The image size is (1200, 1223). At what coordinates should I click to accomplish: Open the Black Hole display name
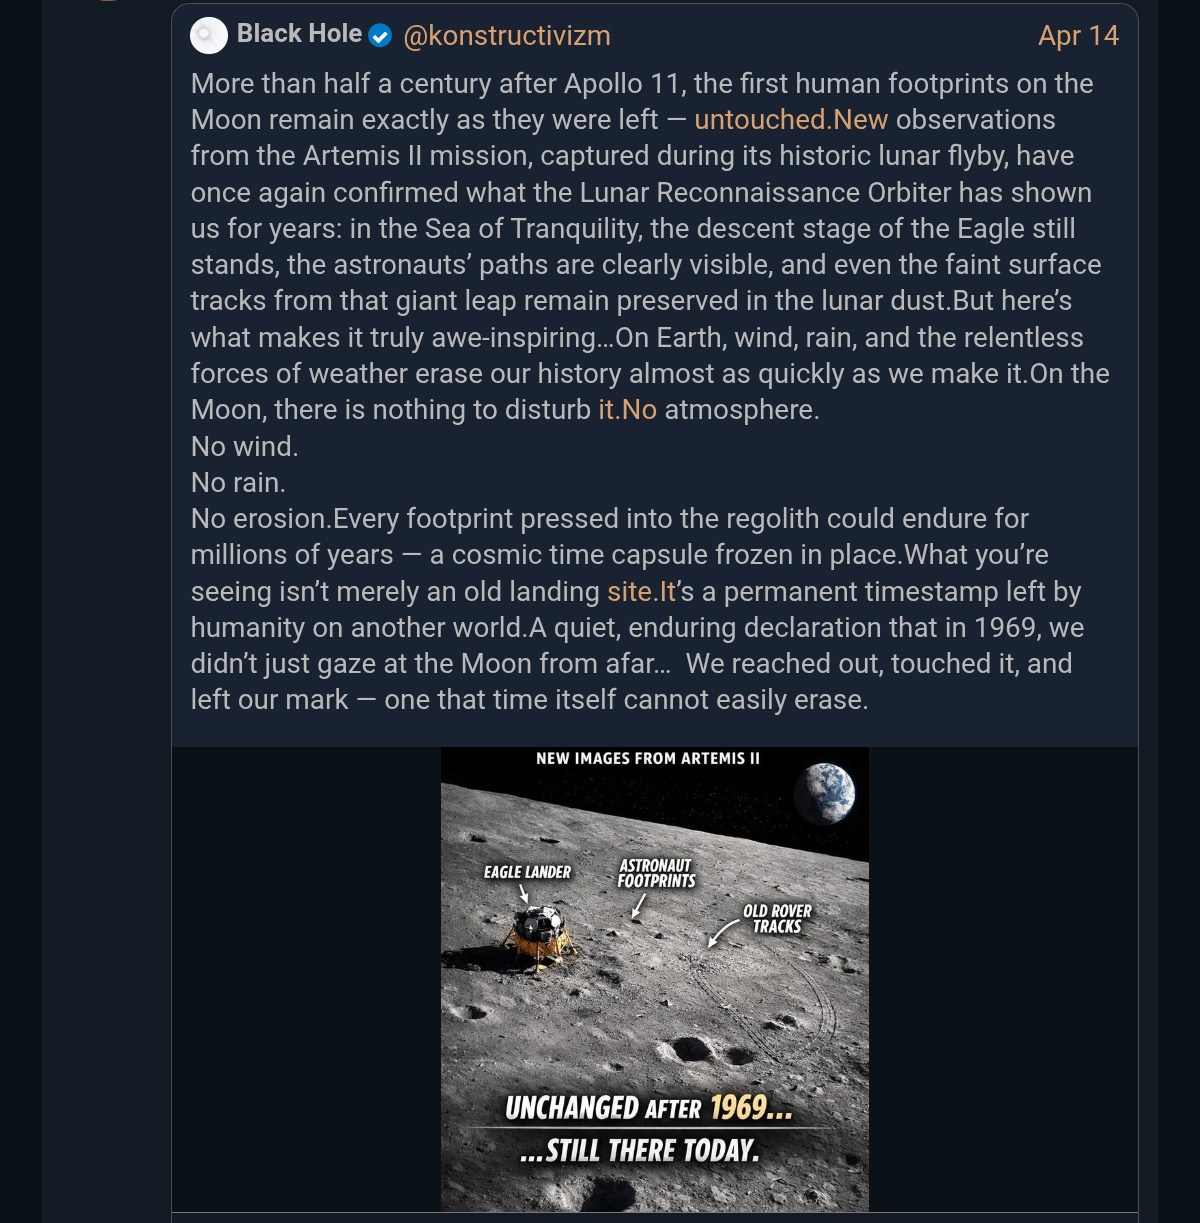(299, 34)
